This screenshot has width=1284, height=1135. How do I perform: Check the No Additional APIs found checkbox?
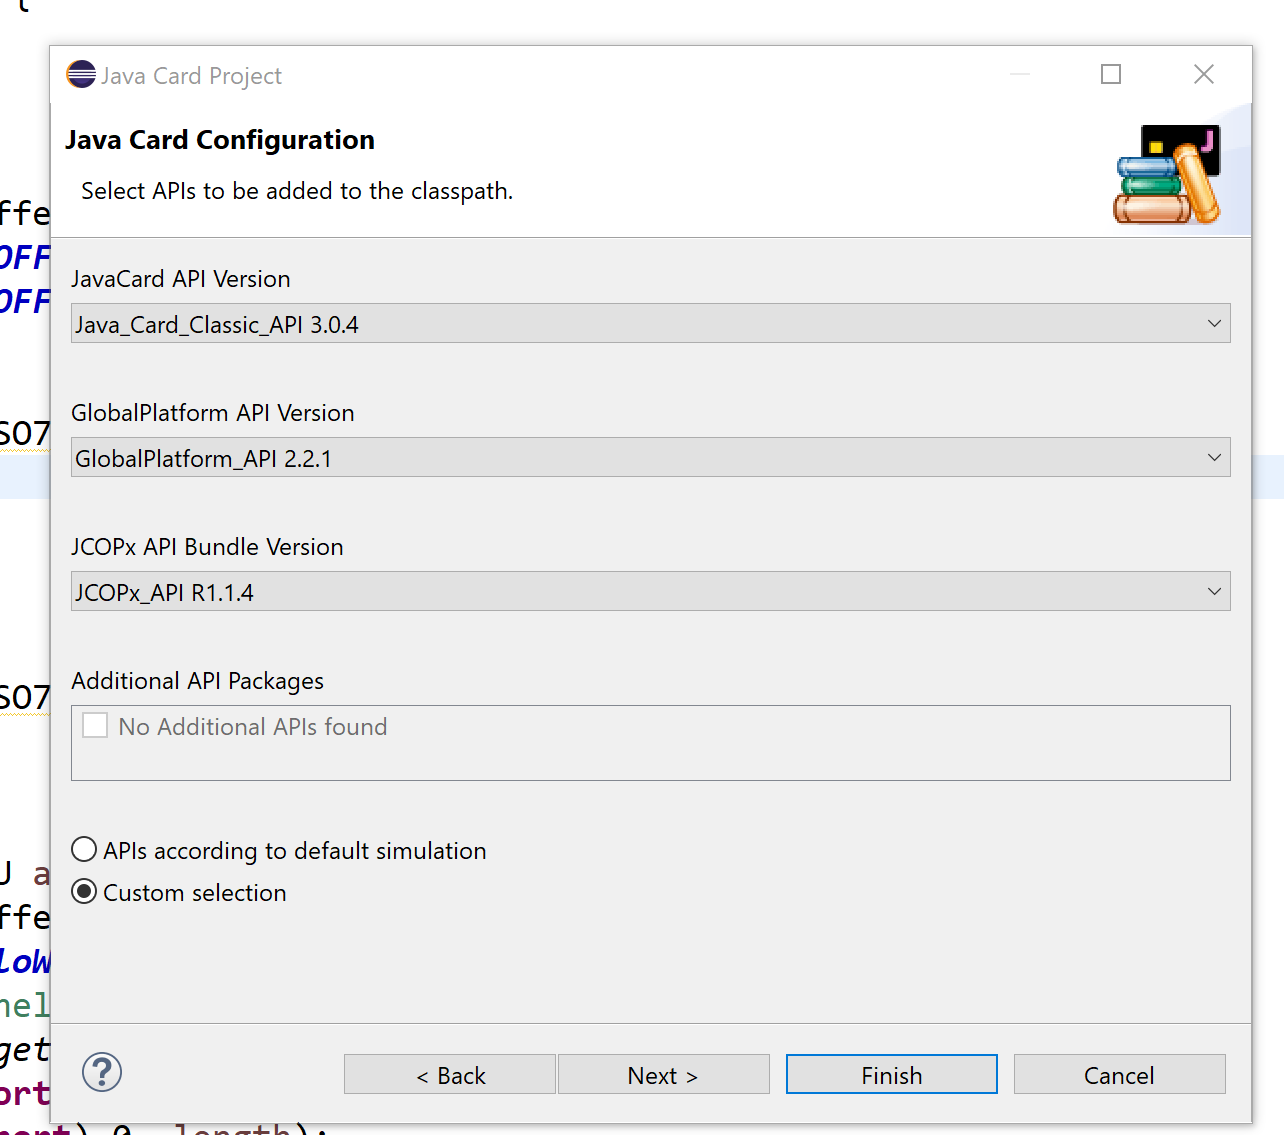[94, 724]
